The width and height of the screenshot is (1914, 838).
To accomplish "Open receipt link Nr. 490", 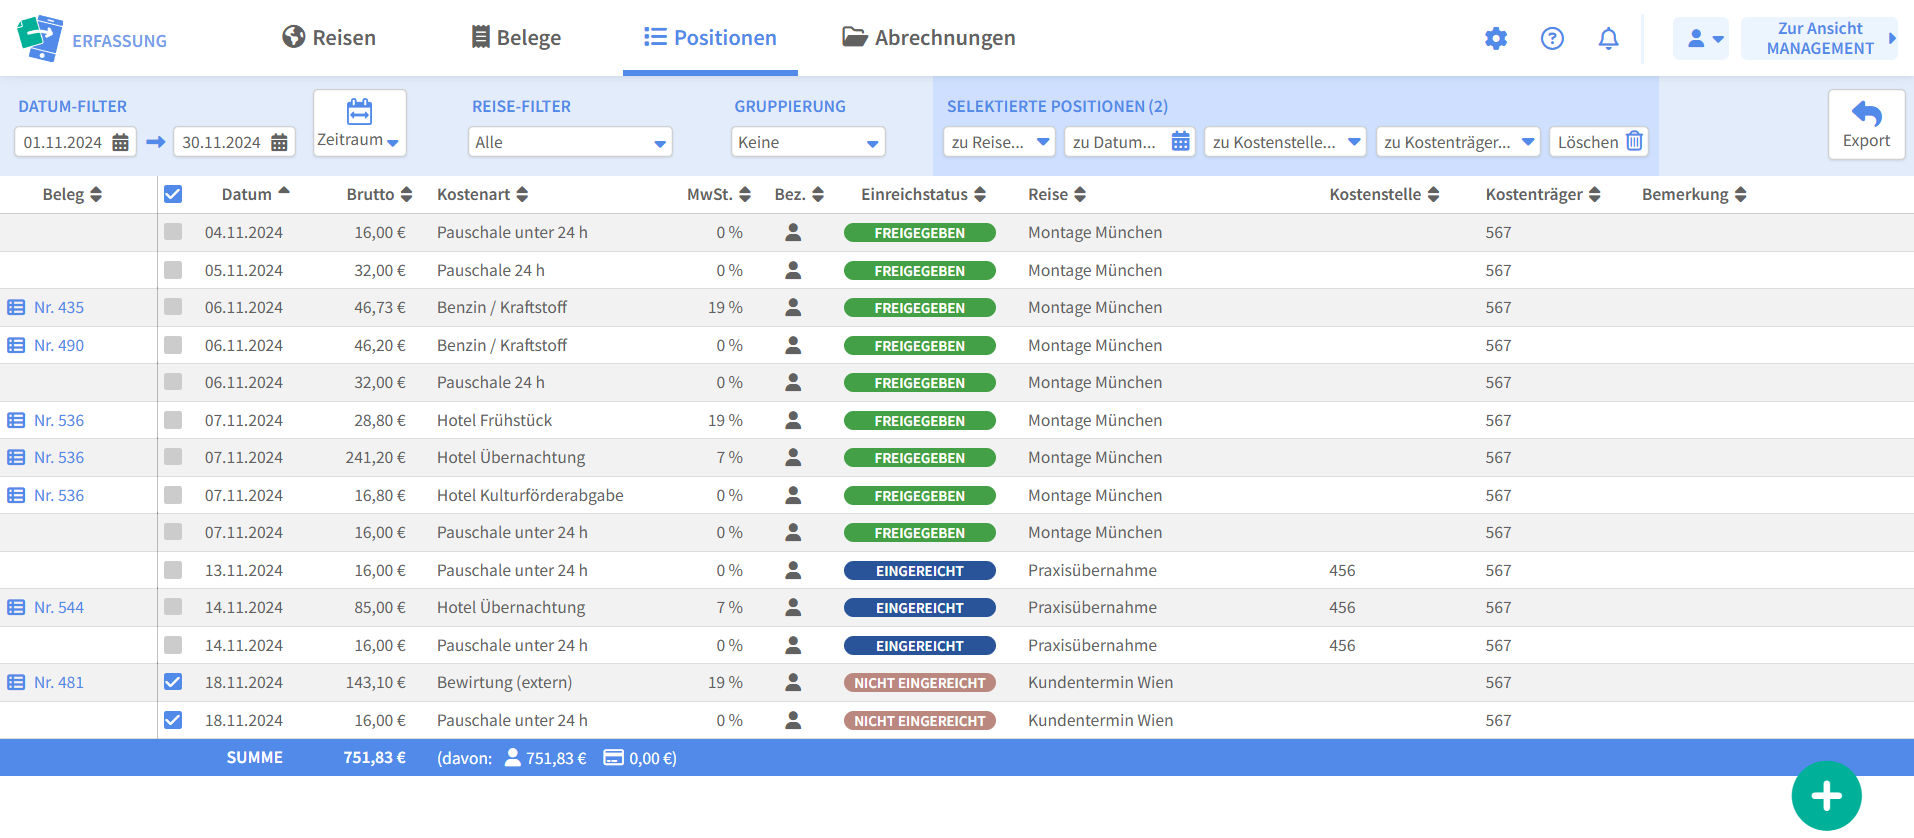I will pyautogui.click(x=59, y=345).
